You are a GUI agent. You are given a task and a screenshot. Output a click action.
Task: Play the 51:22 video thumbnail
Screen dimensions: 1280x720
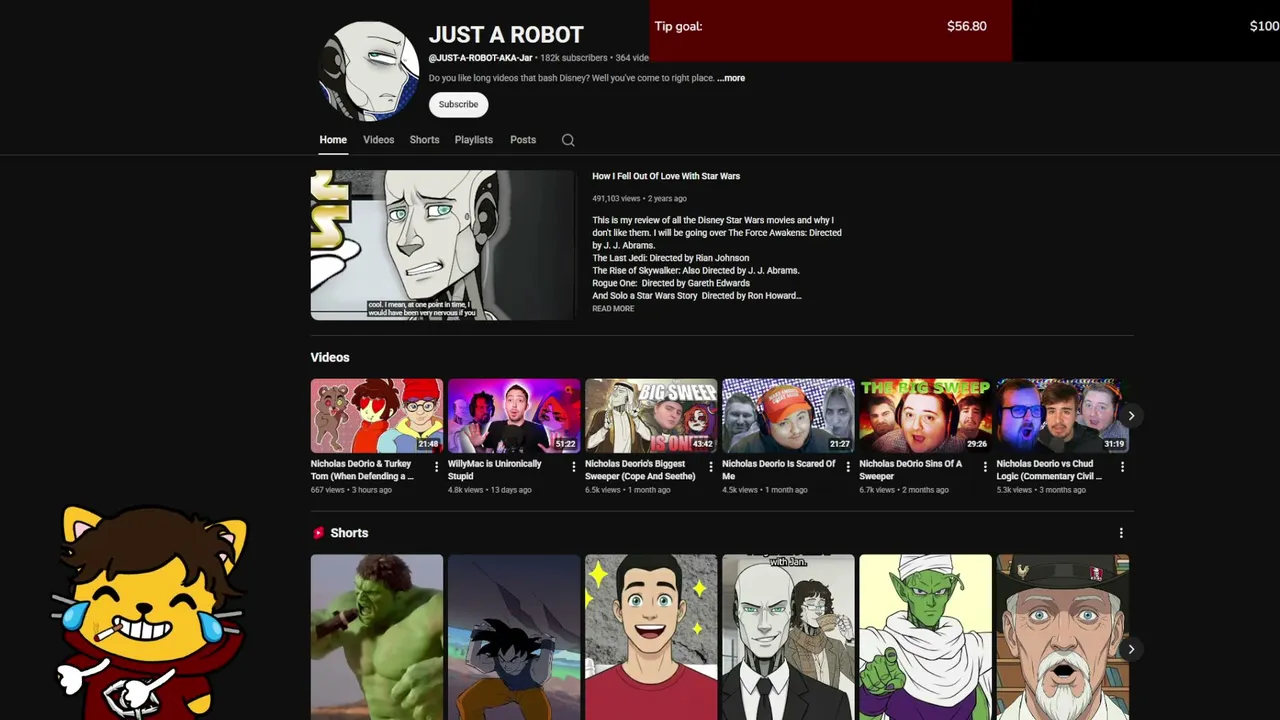tap(514, 416)
